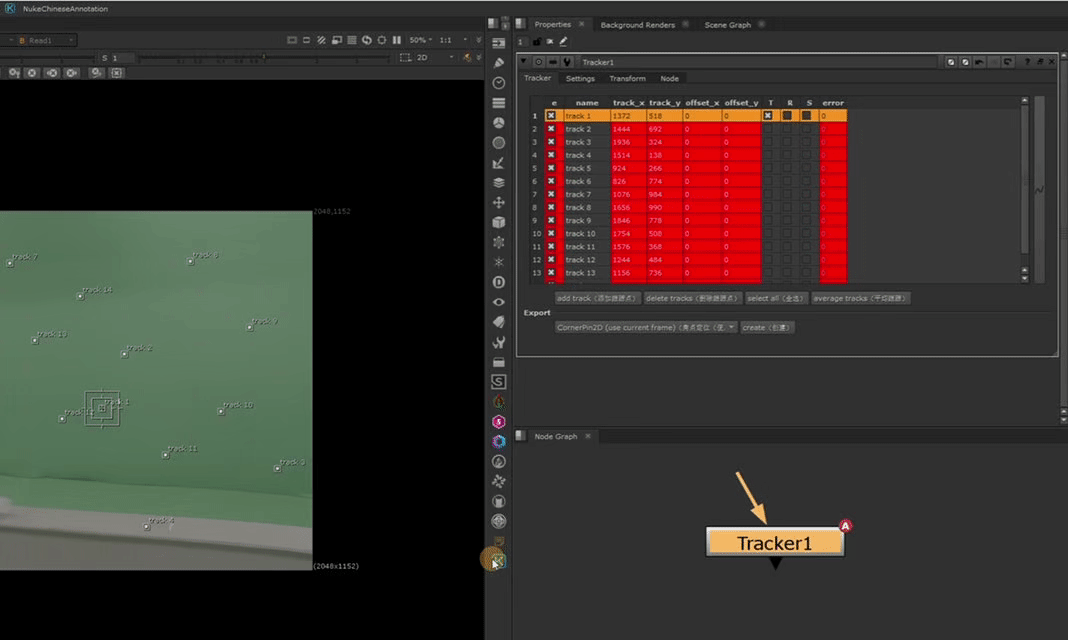
Task: Click the wrench icon in Tracker1 header
Action: [567, 62]
